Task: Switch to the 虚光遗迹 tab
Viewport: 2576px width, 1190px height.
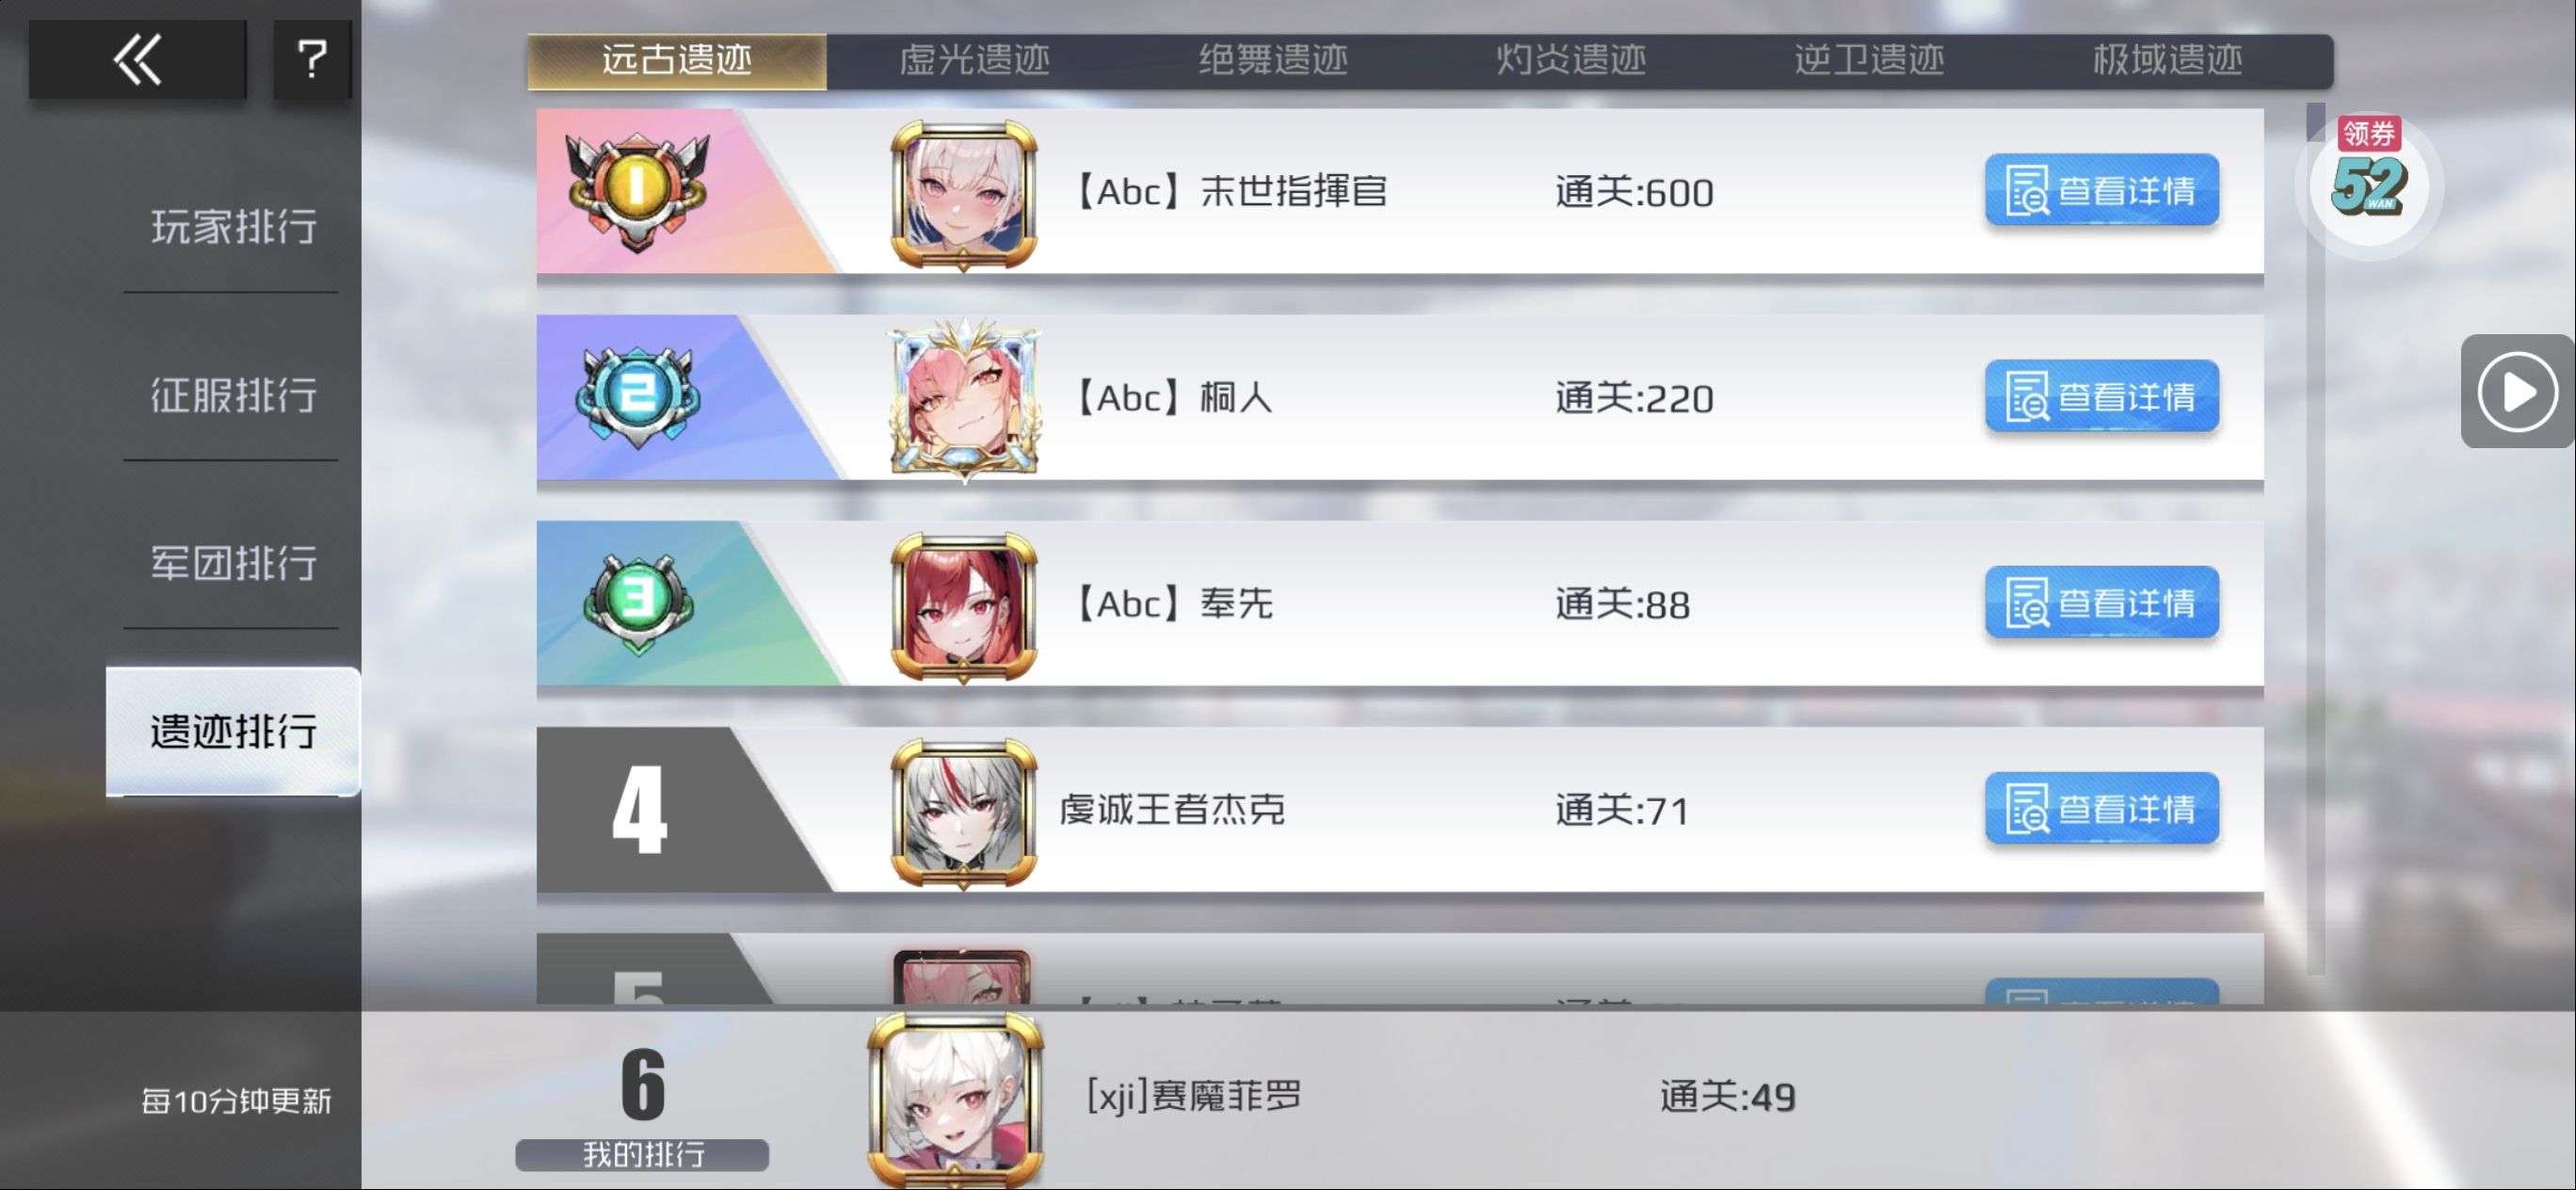Action: (x=975, y=60)
